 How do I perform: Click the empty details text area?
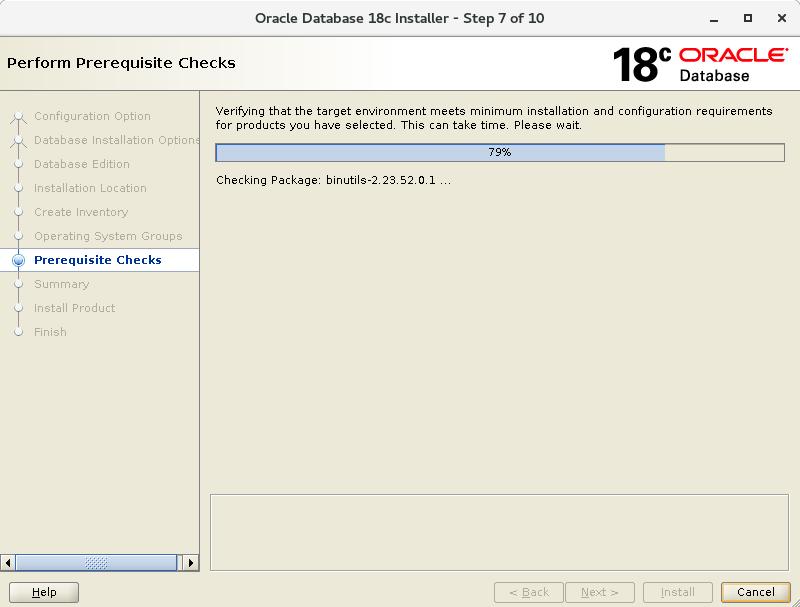(x=499, y=533)
